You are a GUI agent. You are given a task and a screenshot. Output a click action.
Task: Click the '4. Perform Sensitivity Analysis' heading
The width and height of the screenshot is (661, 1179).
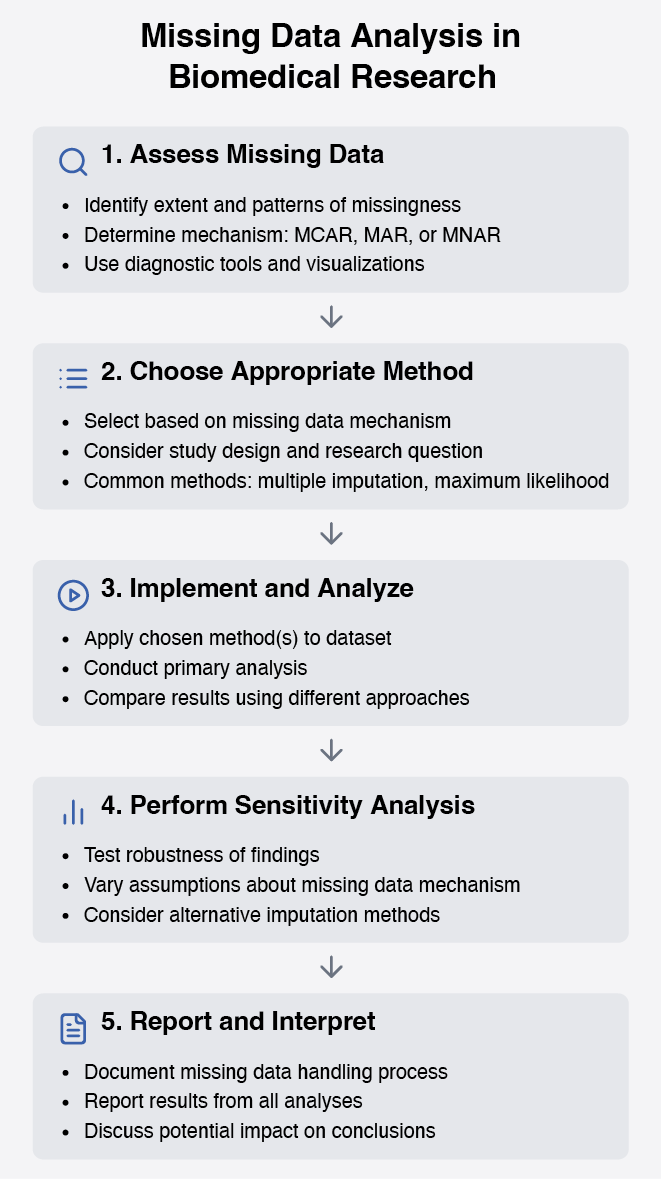coord(288,805)
